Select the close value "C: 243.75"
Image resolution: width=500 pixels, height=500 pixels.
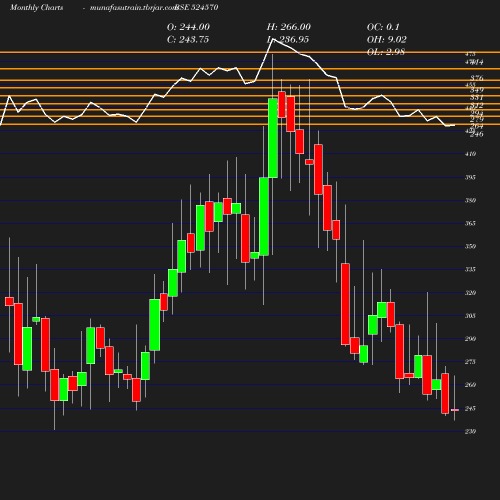click(x=188, y=40)
